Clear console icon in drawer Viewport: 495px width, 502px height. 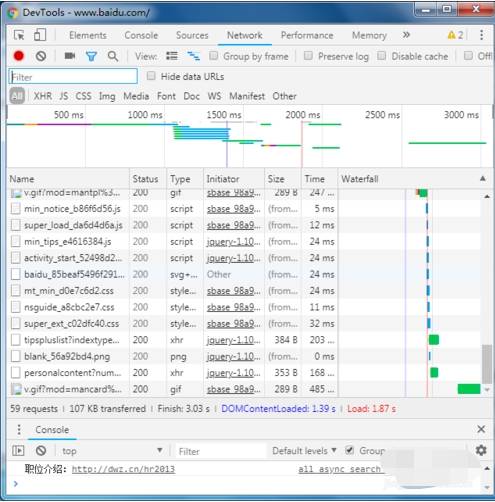(41, 451)
